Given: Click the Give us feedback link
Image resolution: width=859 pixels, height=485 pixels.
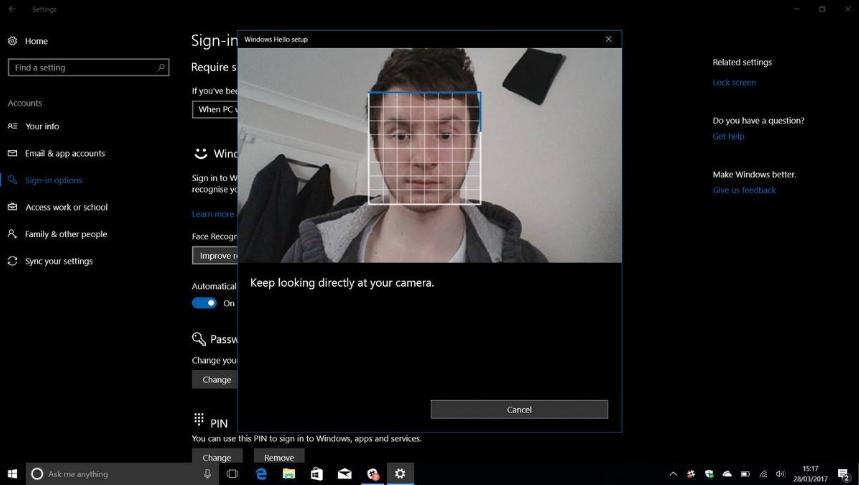Looking at the screenshot, I should pyautogui.click(x=744, y=190).
